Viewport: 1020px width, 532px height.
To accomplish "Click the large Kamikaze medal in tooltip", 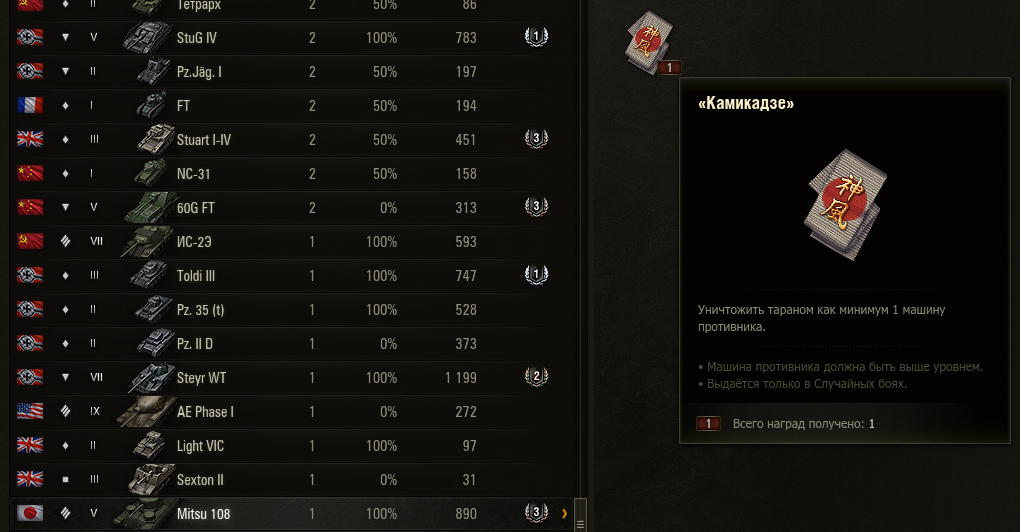I will 844,204.
